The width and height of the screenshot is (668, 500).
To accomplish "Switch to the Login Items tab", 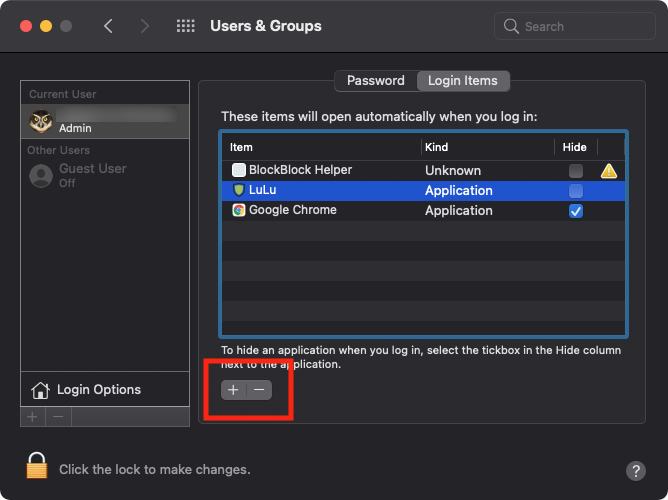I will coord(463,80).
